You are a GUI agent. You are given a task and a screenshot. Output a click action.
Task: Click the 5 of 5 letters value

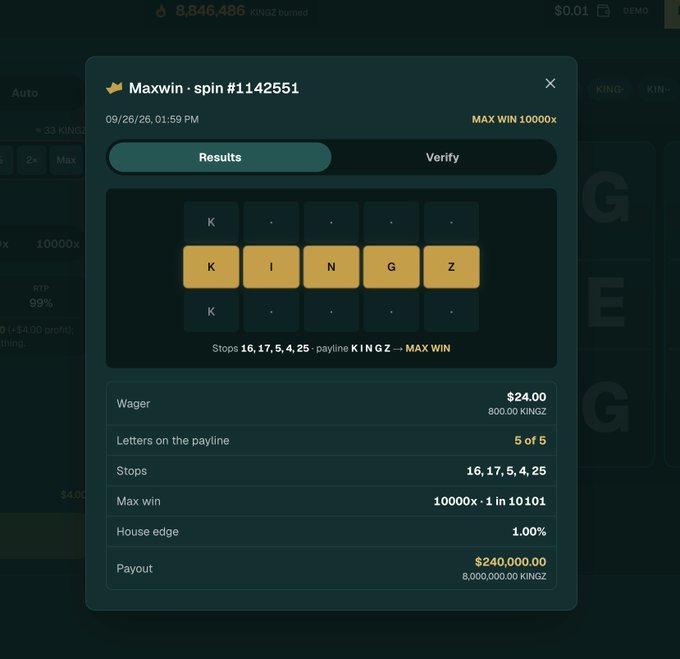(x=530, y=440)
